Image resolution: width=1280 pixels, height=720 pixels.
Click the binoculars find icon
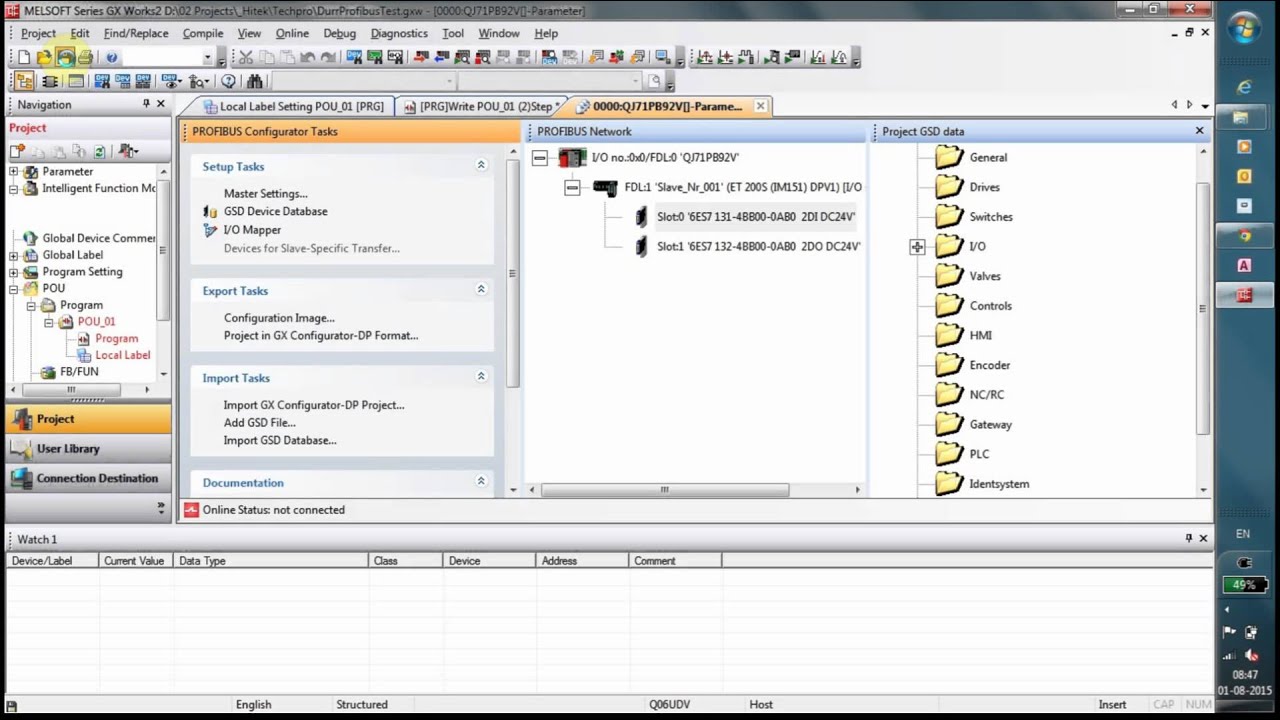pos(254,81)
